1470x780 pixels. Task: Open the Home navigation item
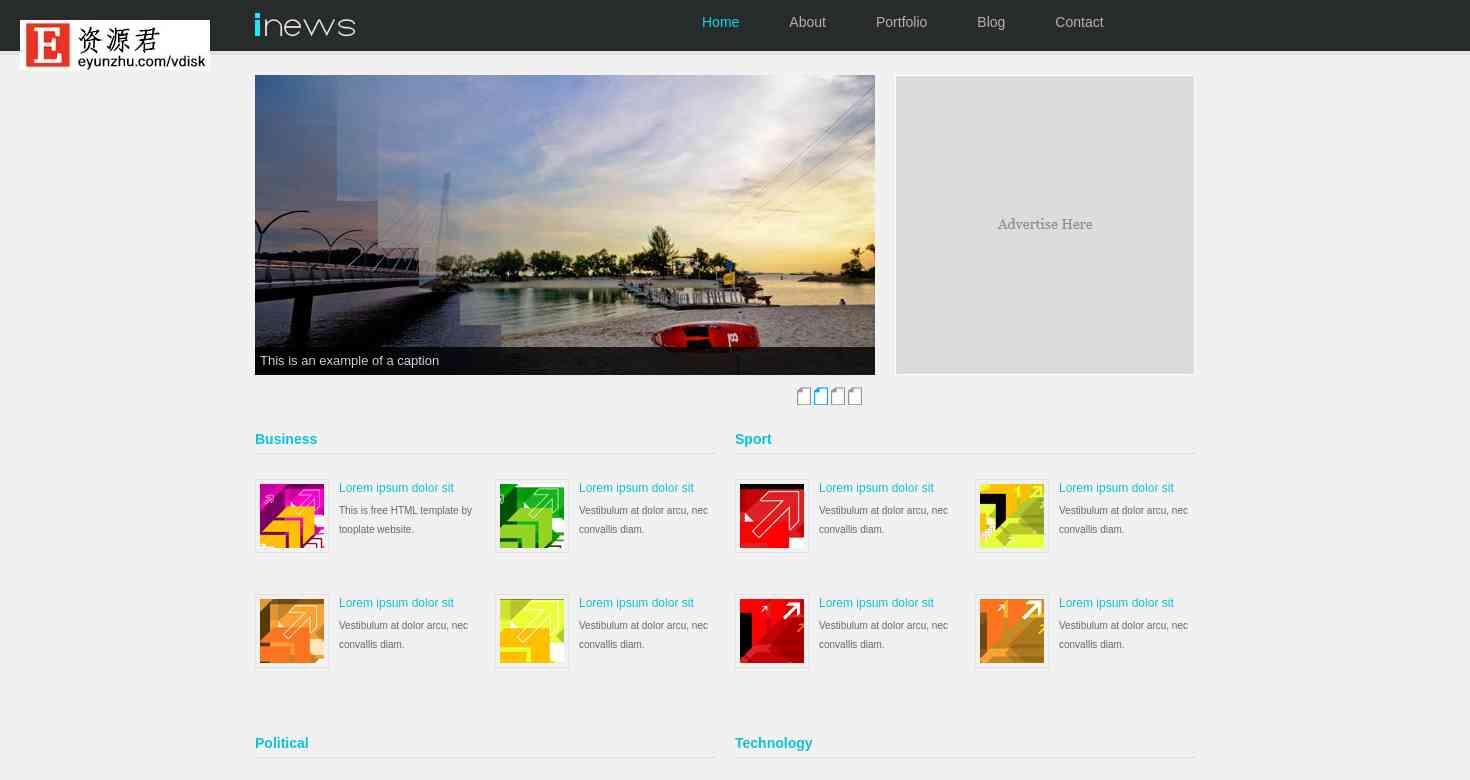[x=720, y=22]
